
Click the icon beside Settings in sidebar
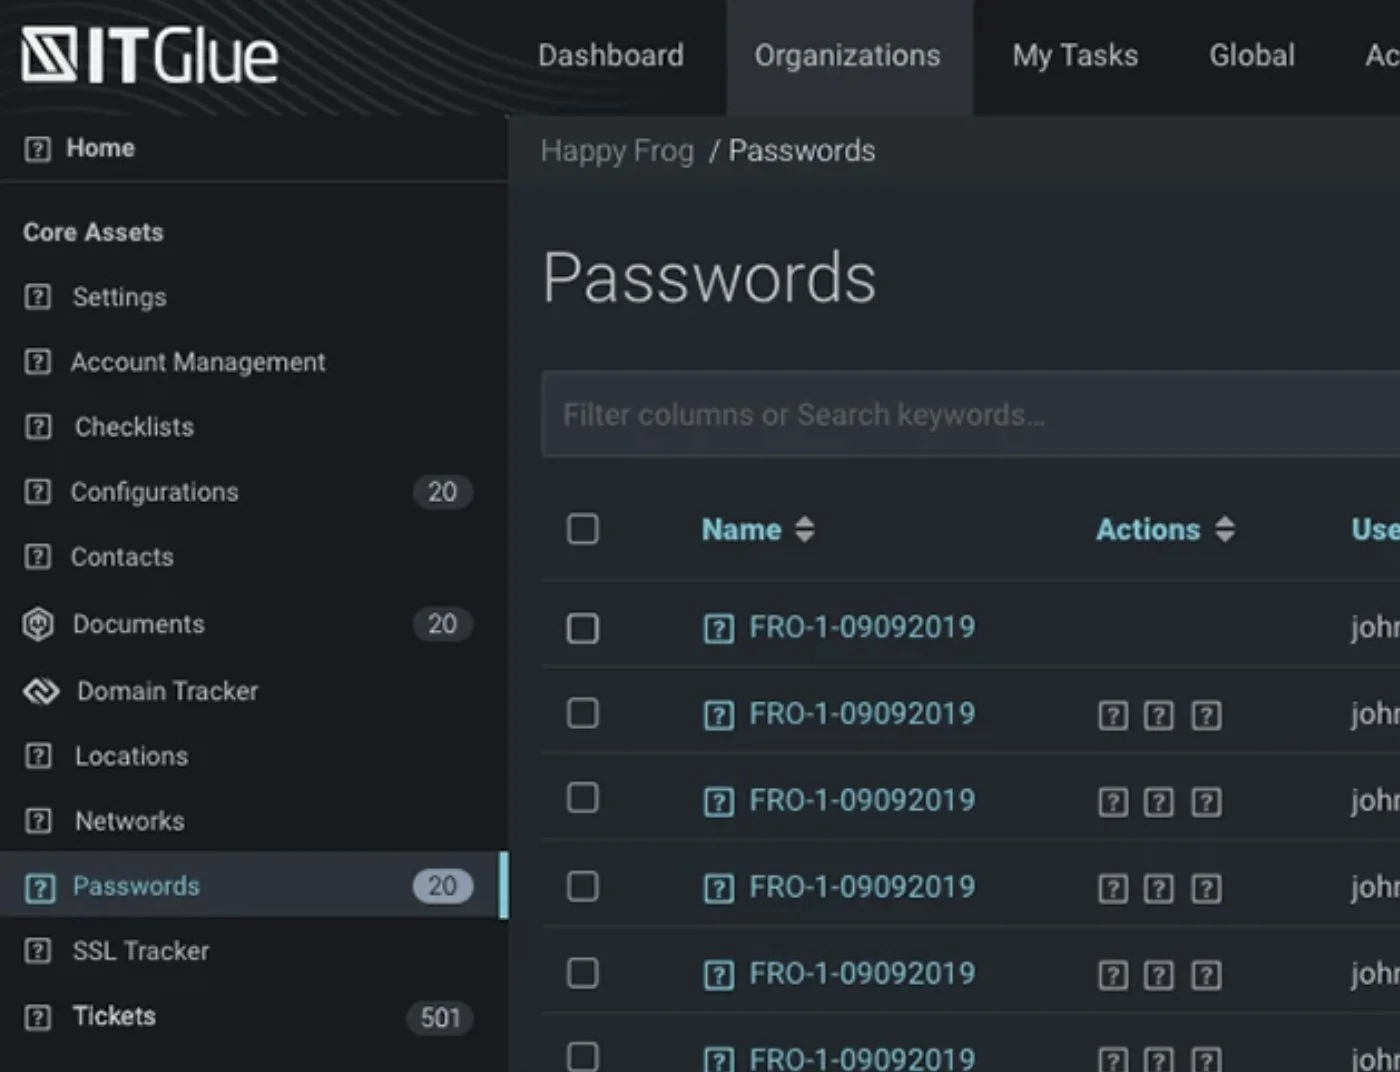click(x=37, y=297)
